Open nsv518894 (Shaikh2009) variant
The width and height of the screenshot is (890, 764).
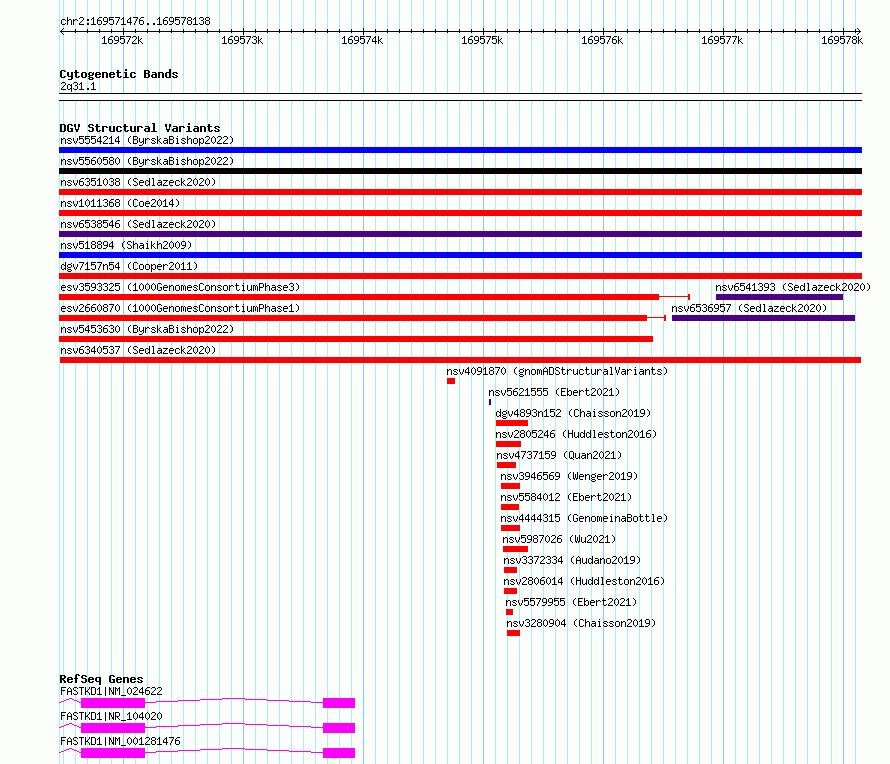pyautogui.click(x=126, y=245)
